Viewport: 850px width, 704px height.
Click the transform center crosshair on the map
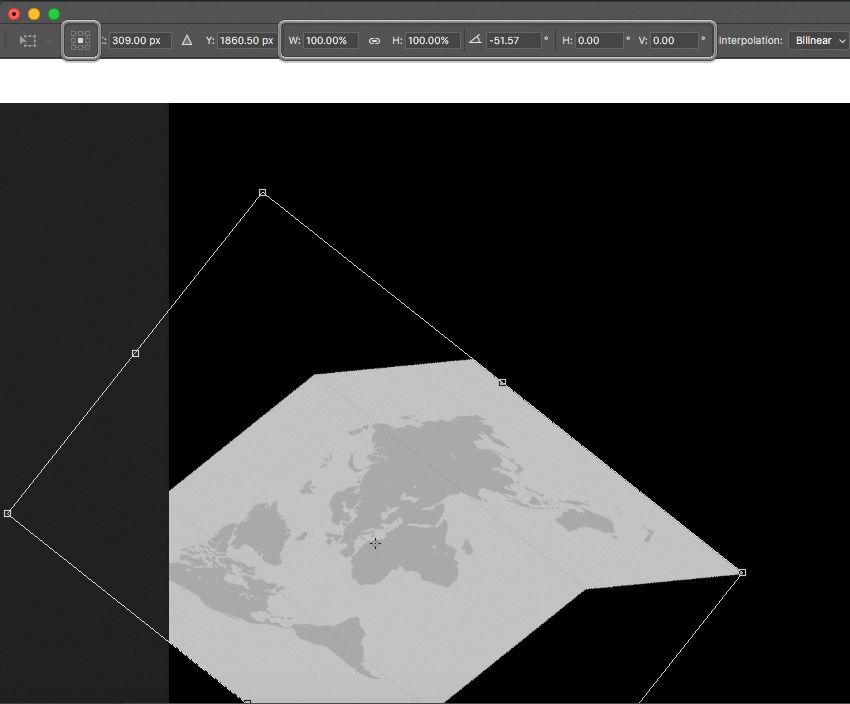[375, 543]
